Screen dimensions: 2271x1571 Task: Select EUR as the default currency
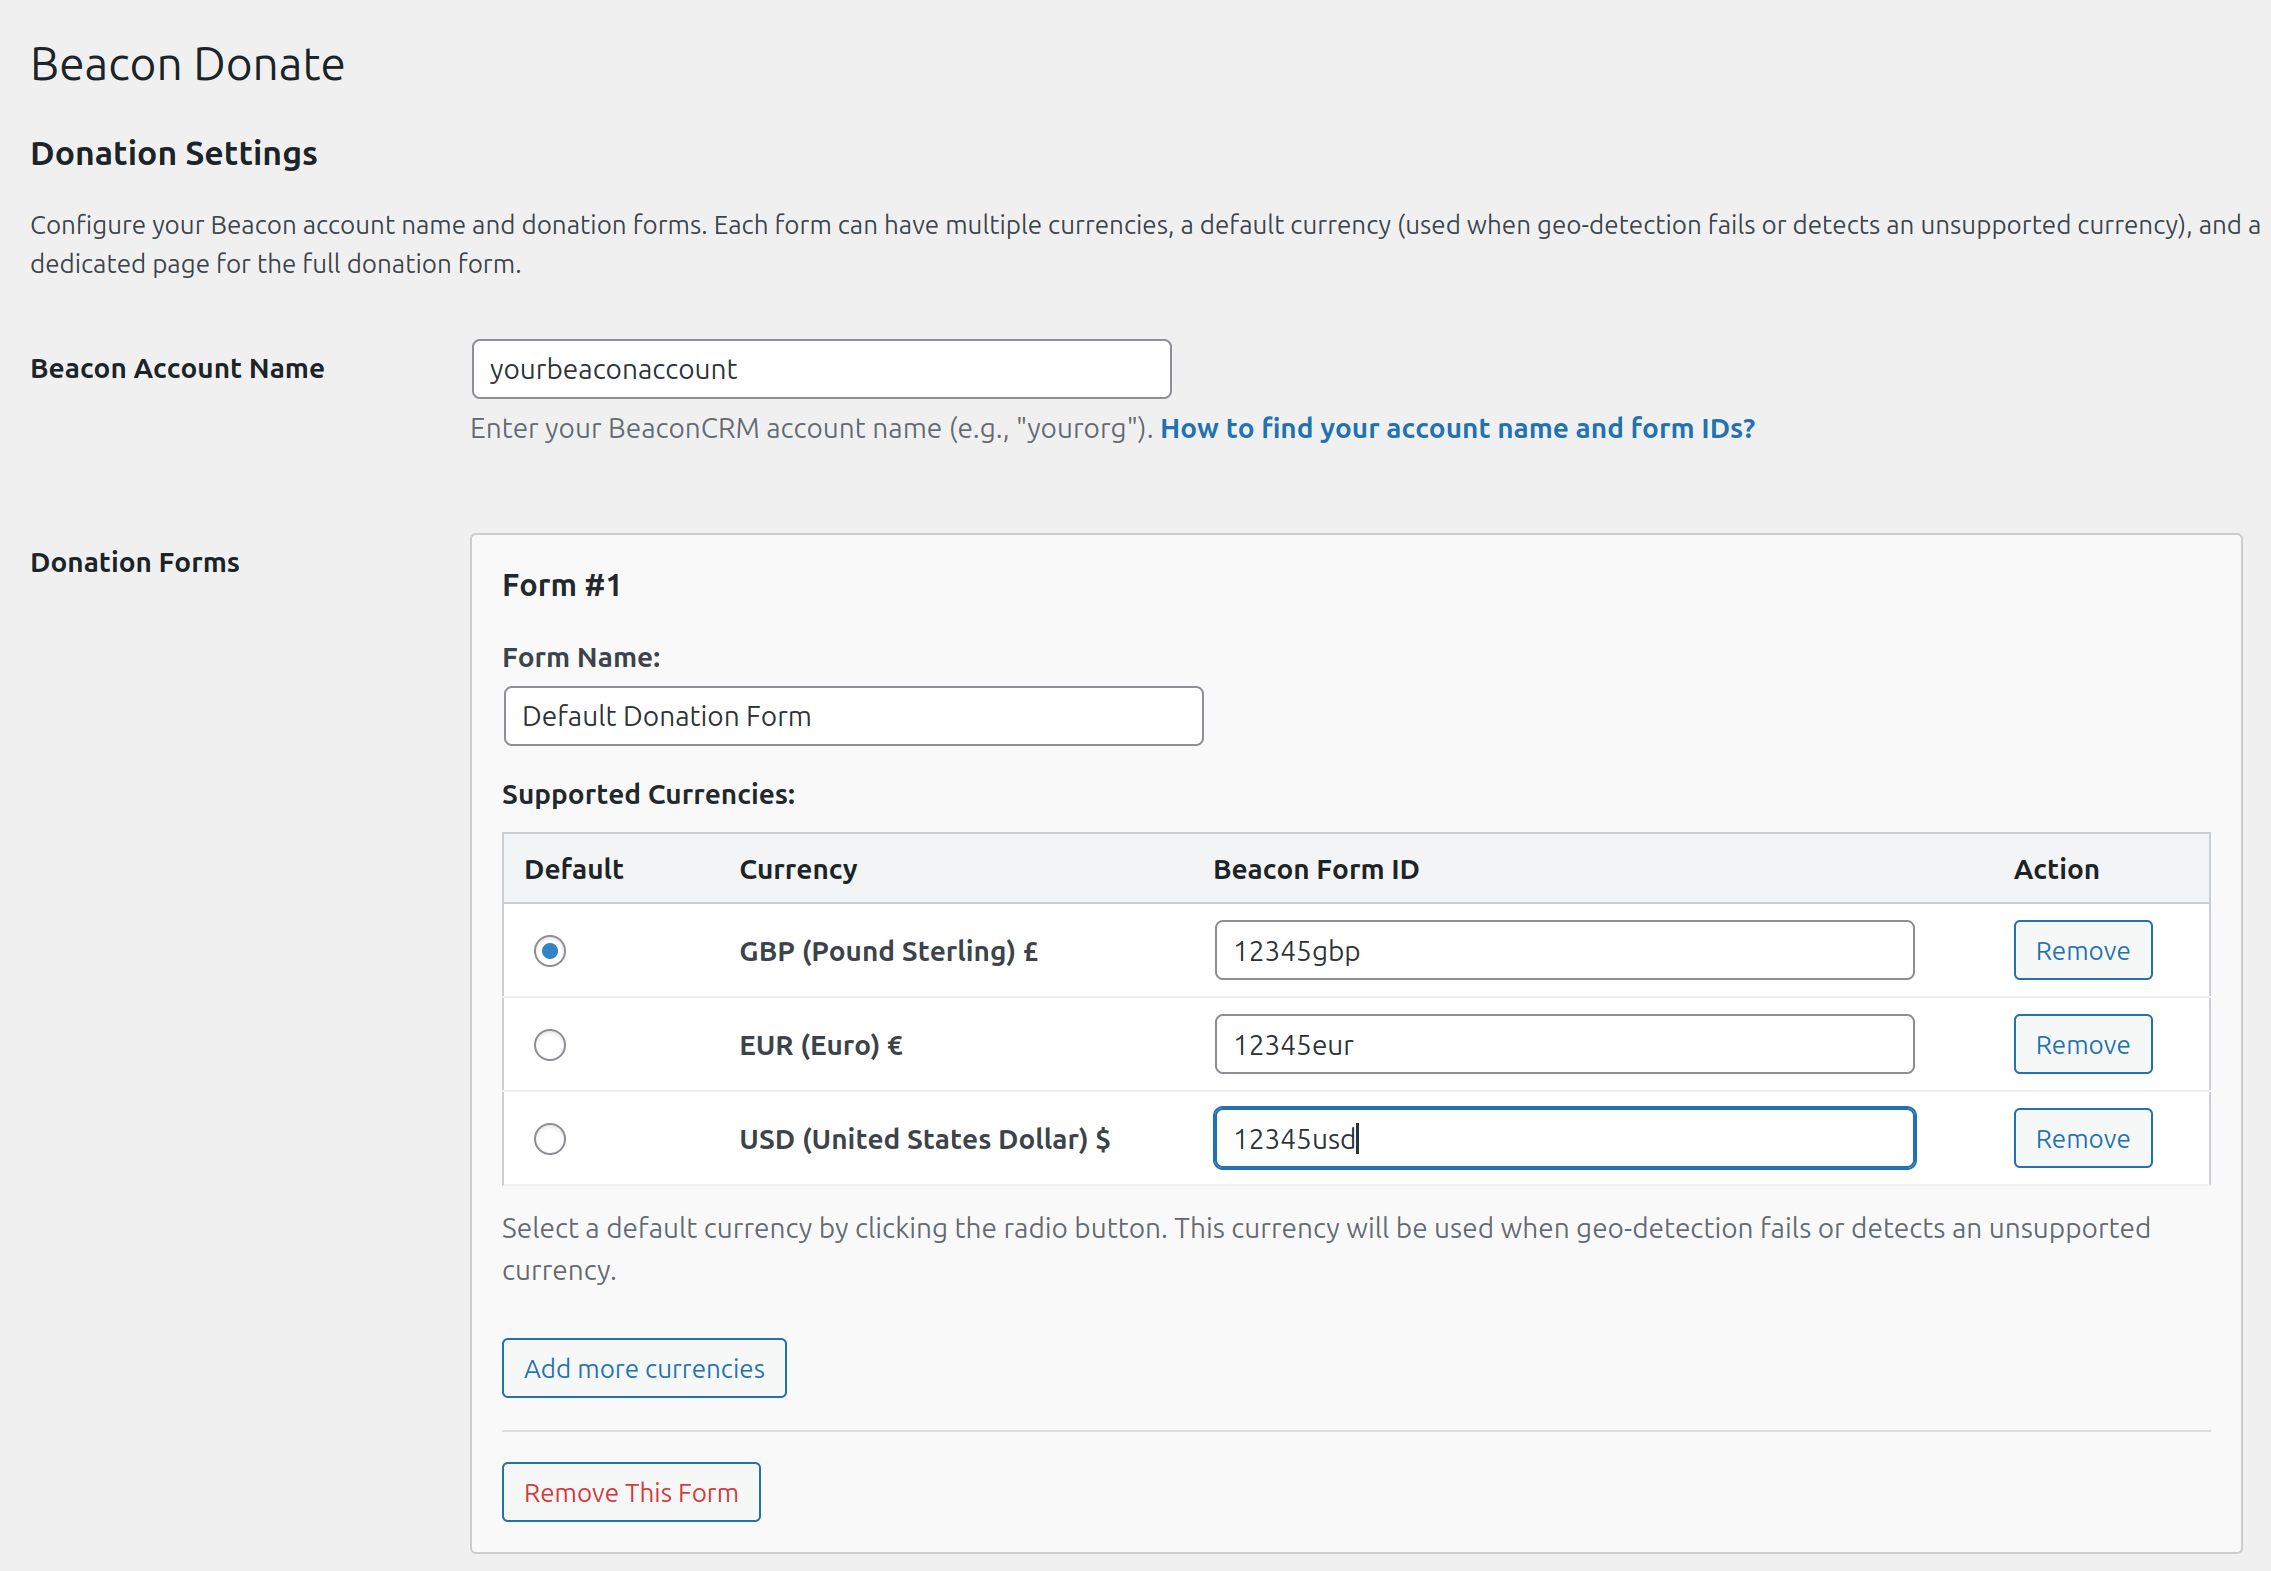click(550, 1045)
